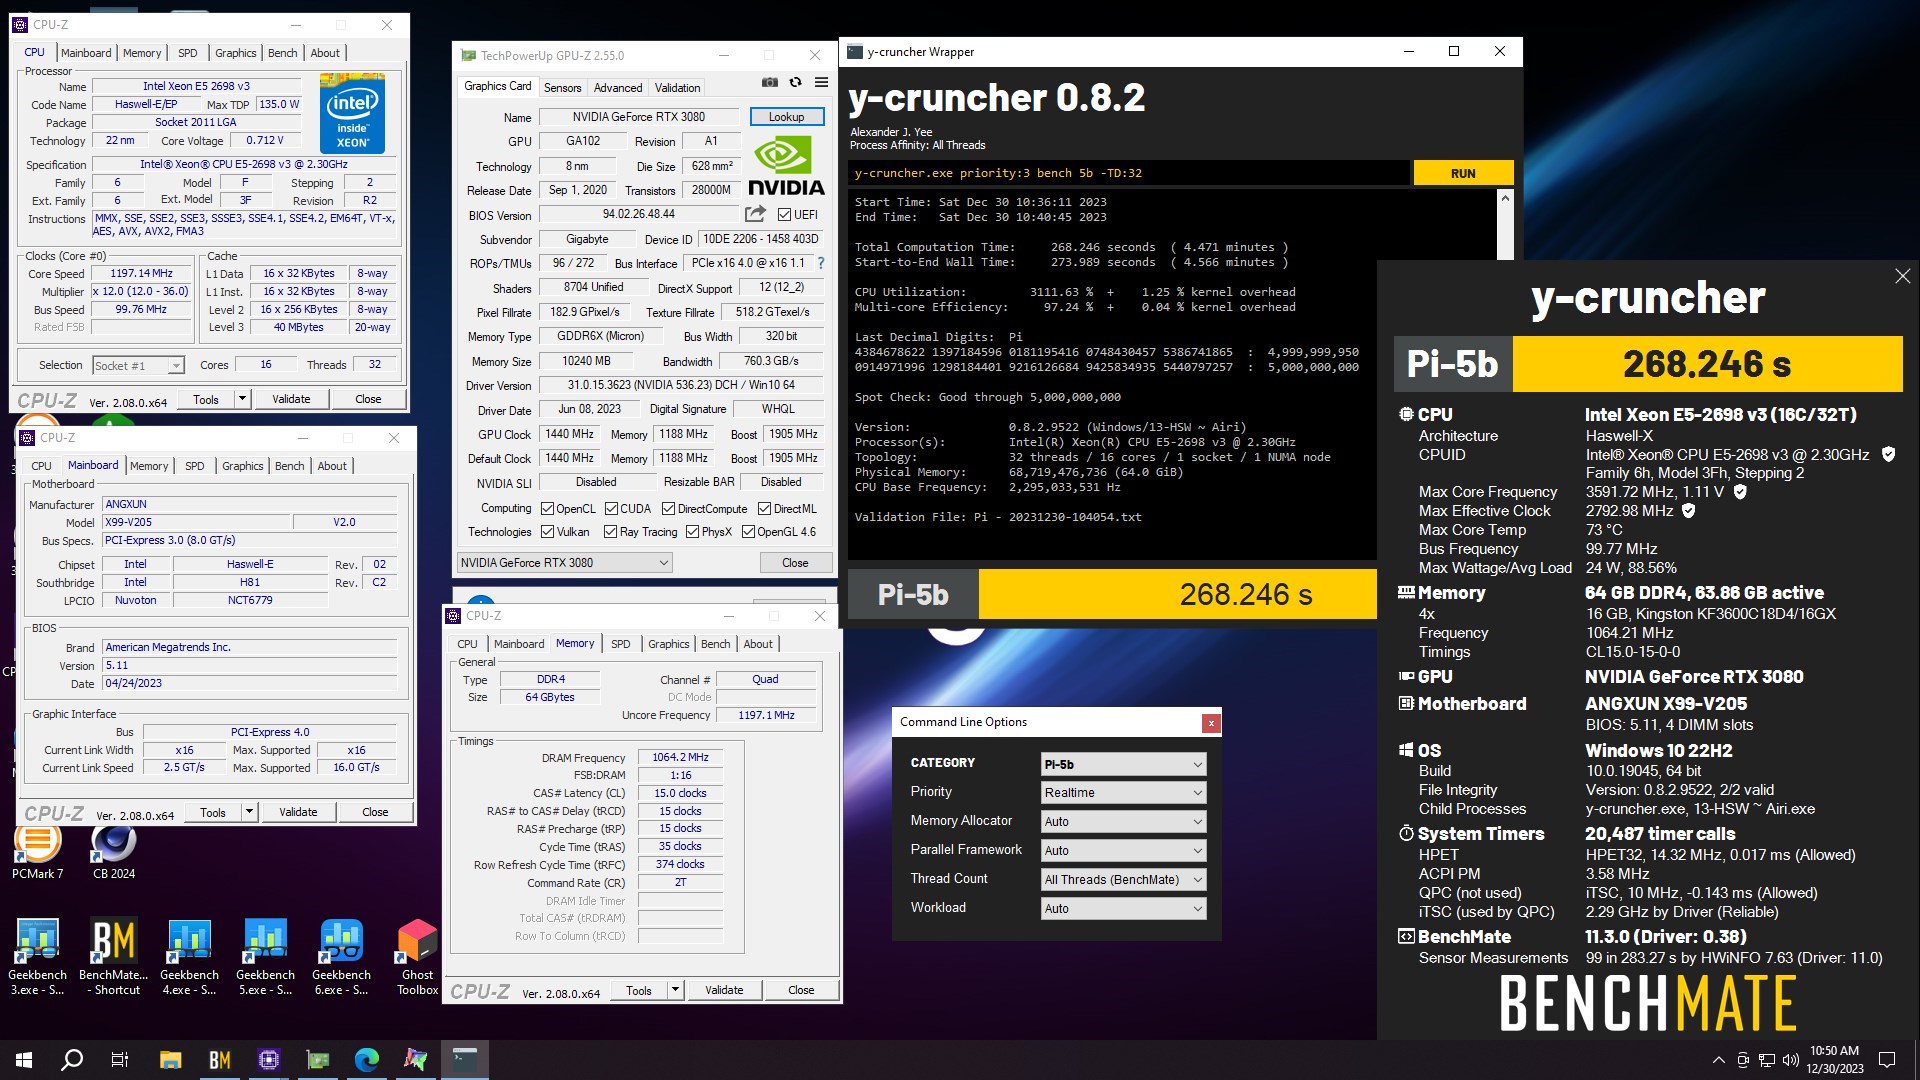The image size is (1920, 1080).
Task: Switch to y-cruncher console taskbar icon
Action: coord(465,1060)
